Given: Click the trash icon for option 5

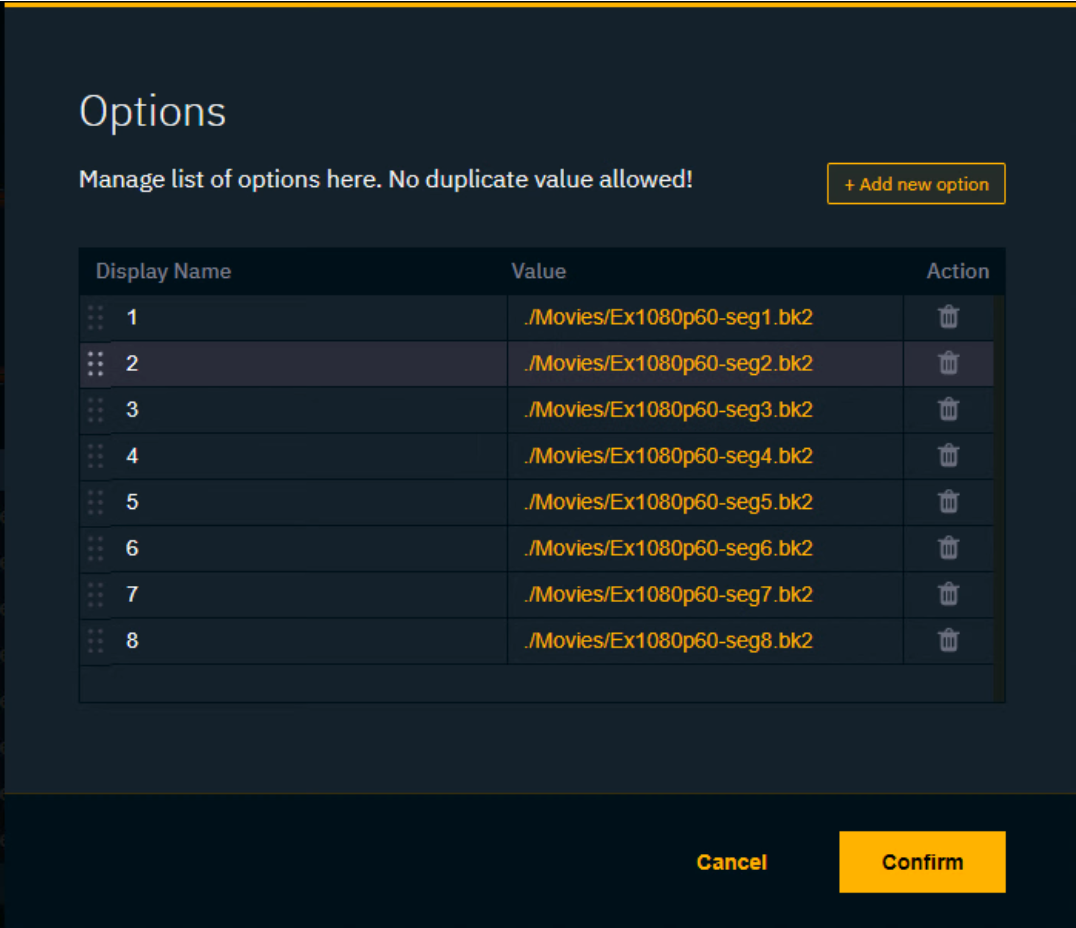Looking at the screenshot, I should pyautogui.click(x=948, y=502).
